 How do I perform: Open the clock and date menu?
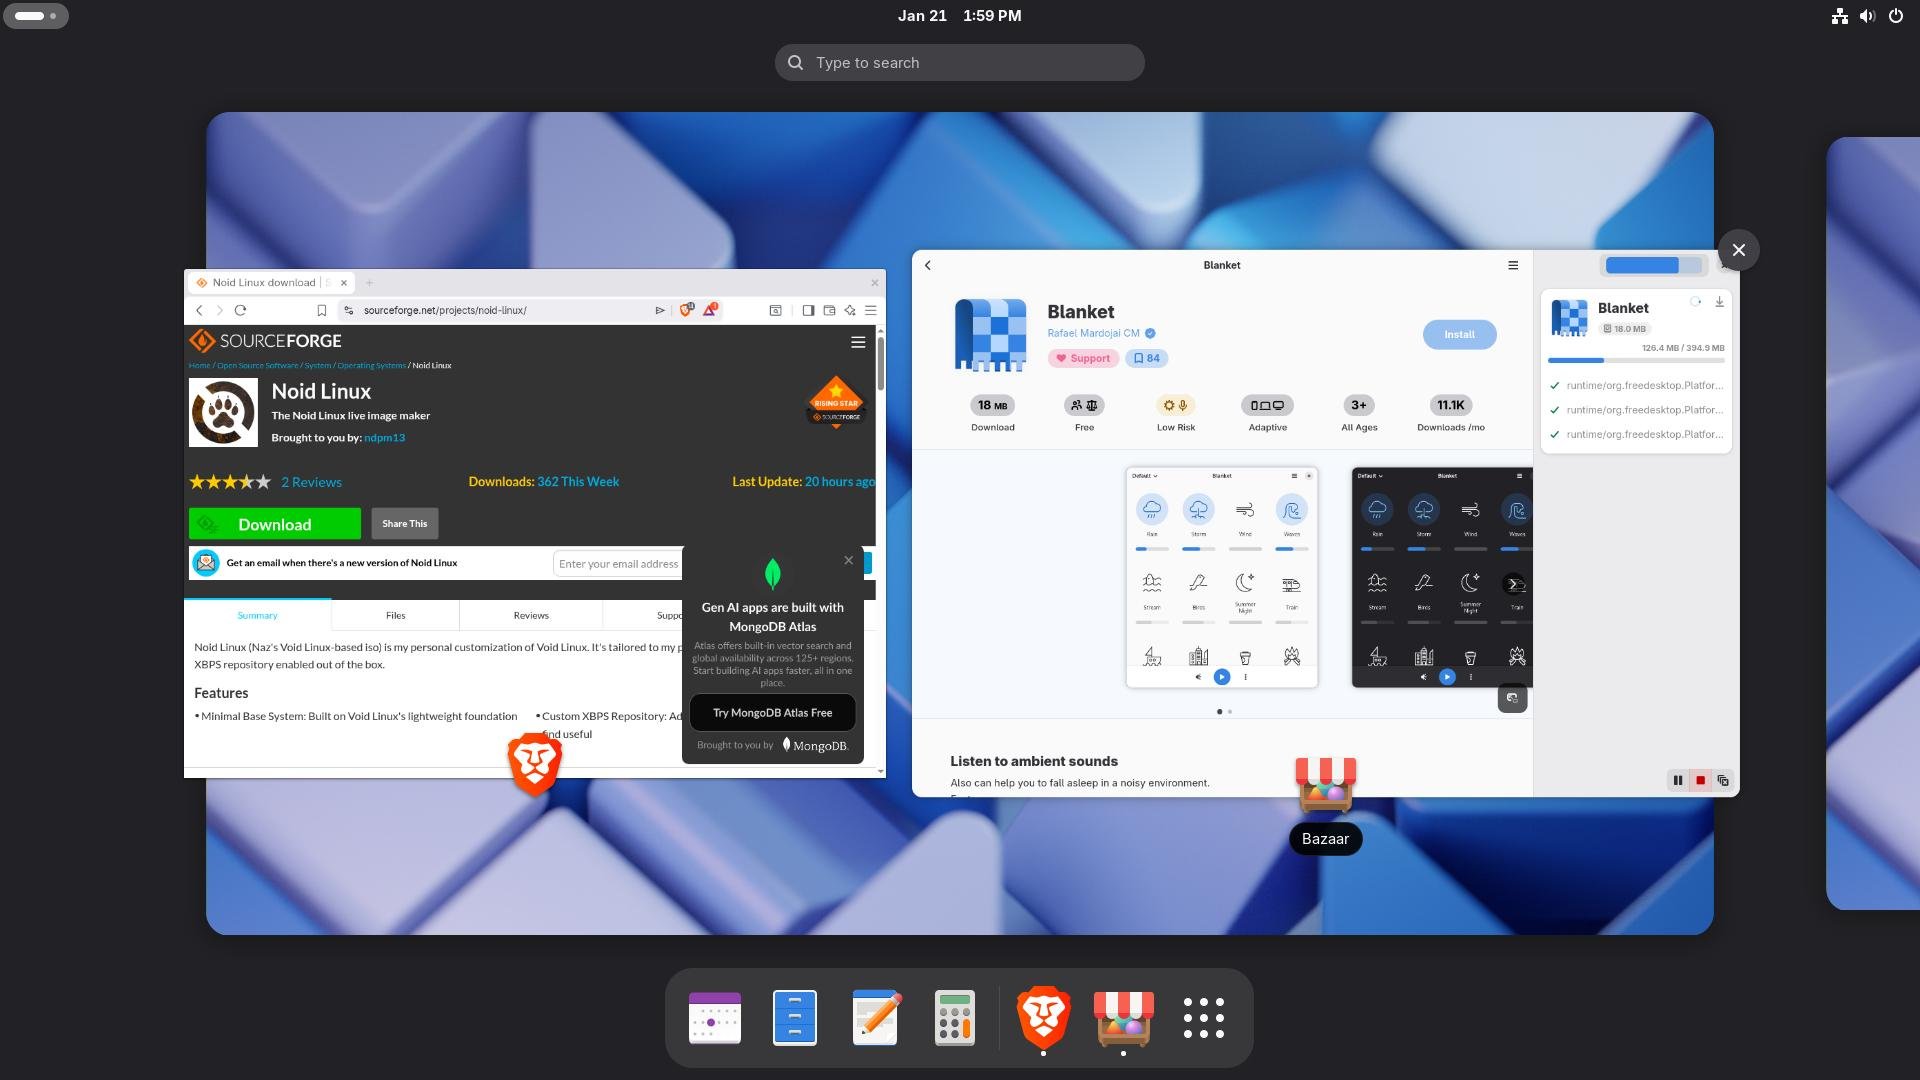[x=959, y=16]
